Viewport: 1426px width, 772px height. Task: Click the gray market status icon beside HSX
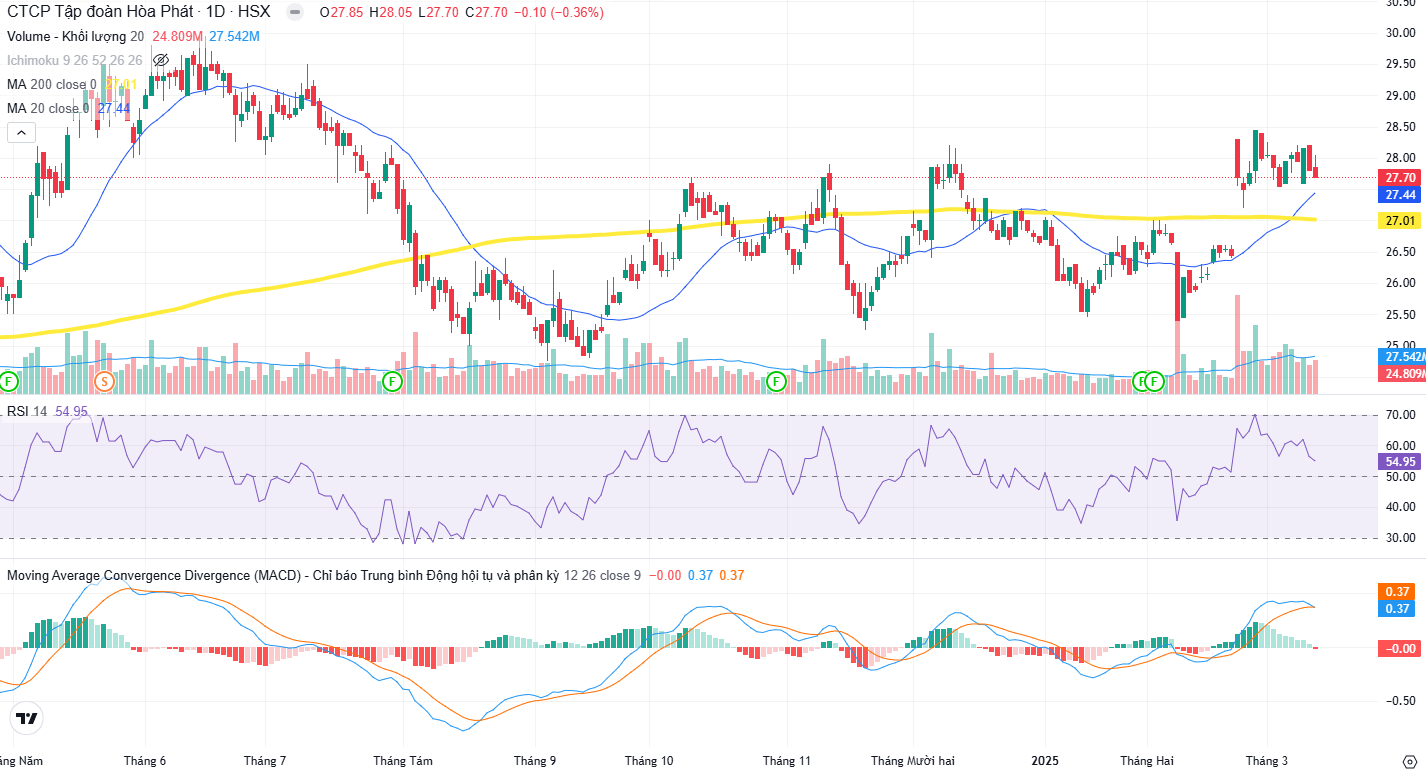point(295,12)
